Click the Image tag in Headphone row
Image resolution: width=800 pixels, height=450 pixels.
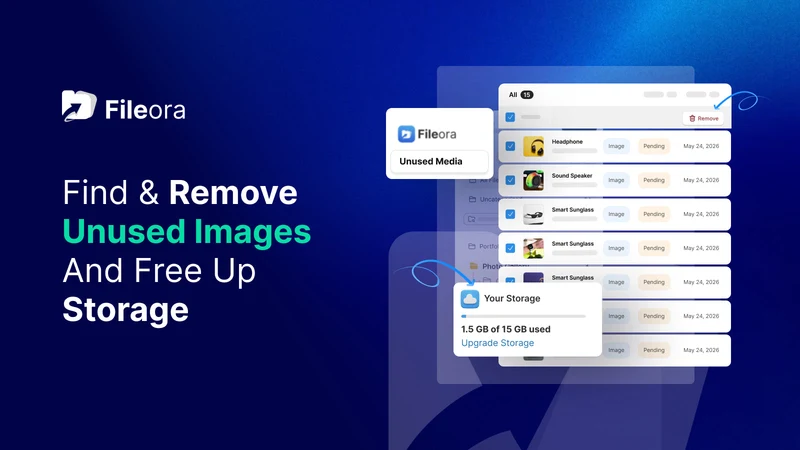point(616,146)
